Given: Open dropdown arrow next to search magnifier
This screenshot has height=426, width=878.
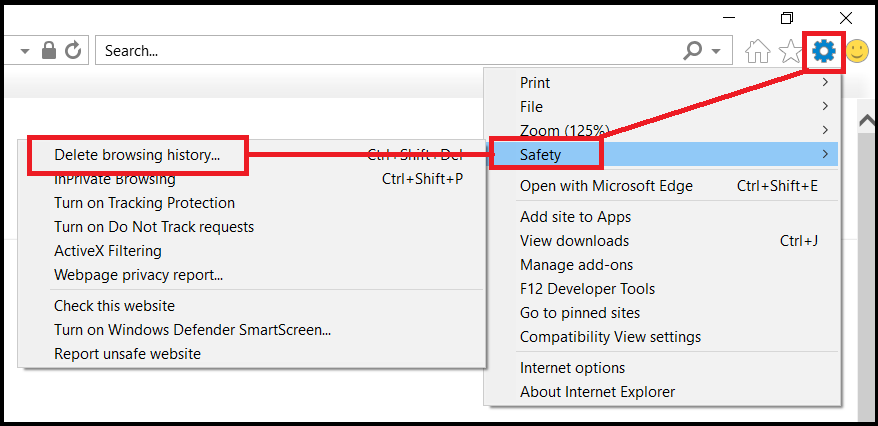Looking at the screenshot, I should pyautogui.click(x=716, y=52).
